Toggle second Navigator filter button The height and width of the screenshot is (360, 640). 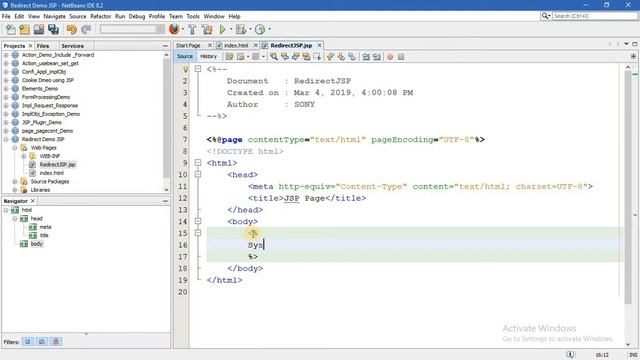pos(42,342)
